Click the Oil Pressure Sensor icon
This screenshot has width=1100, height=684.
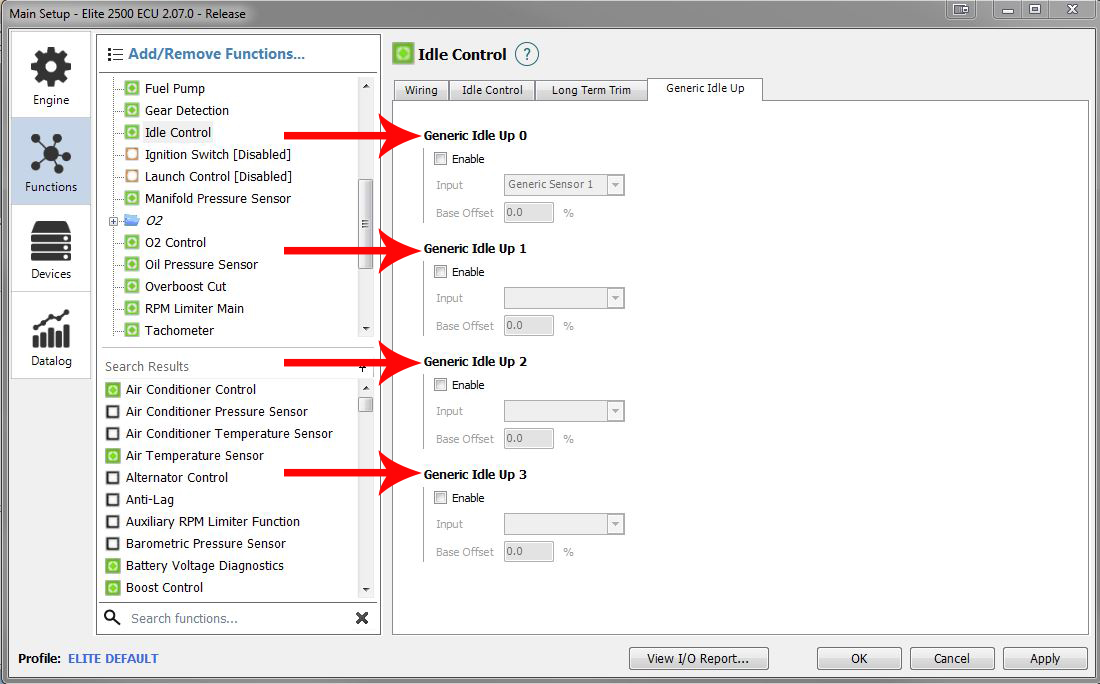[x=132, y=264]
